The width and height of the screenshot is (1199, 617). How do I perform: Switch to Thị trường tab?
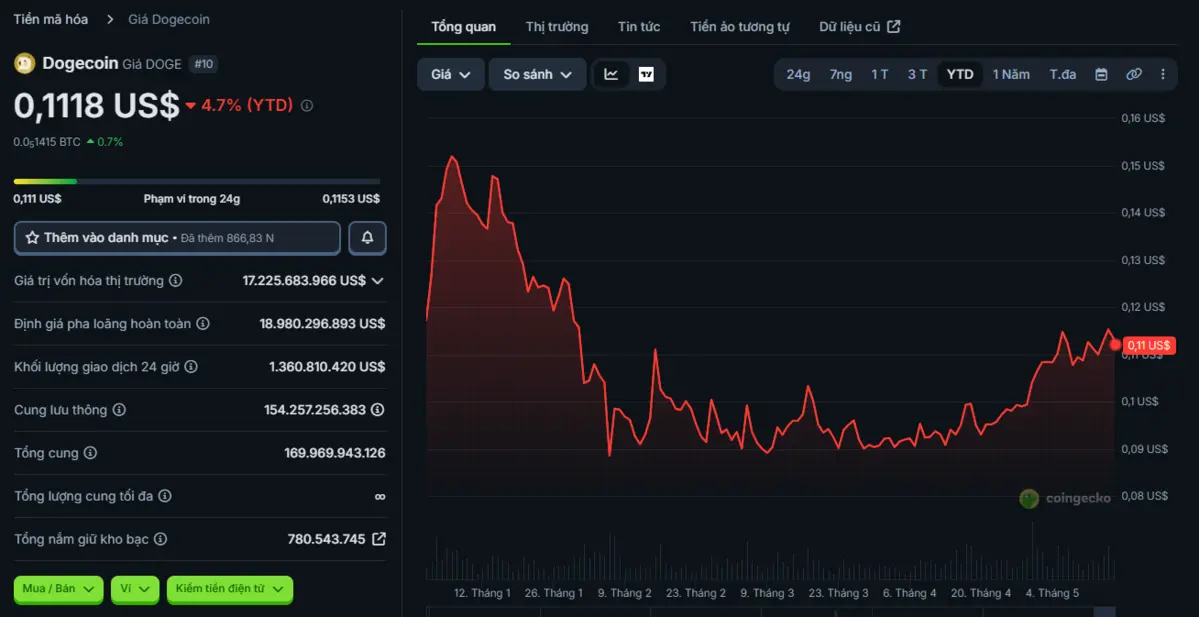point(557,27)
